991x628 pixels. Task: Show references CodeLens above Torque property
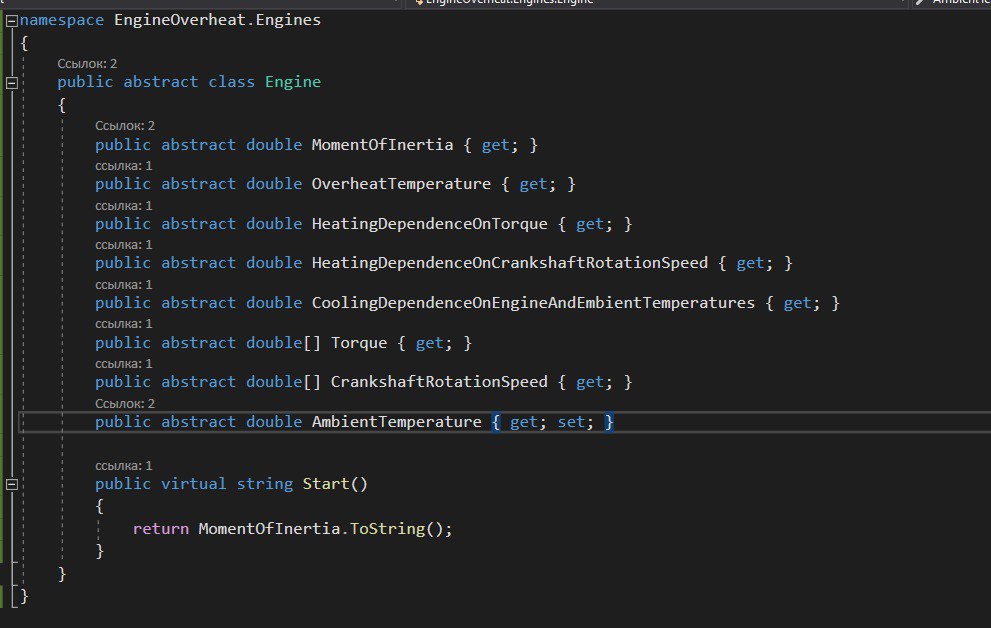[x=124, y=324]
